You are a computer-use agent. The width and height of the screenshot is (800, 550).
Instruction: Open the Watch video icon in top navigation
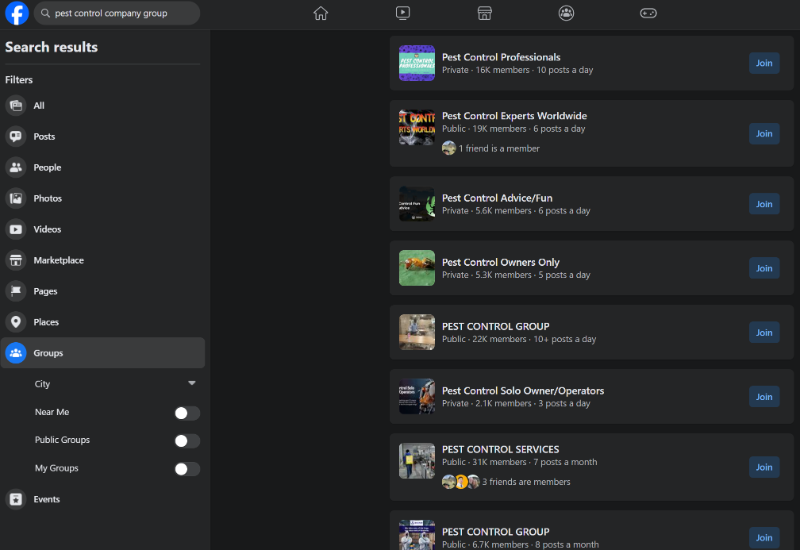(403, 13)
